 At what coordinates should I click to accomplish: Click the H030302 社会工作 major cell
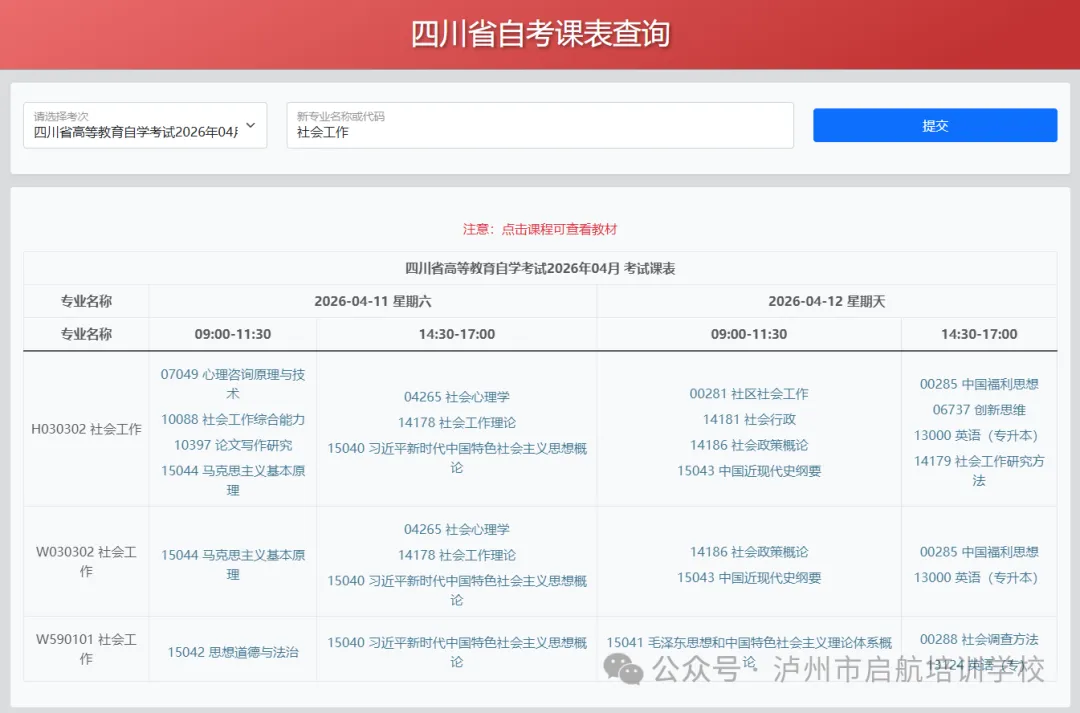(86, 429)
